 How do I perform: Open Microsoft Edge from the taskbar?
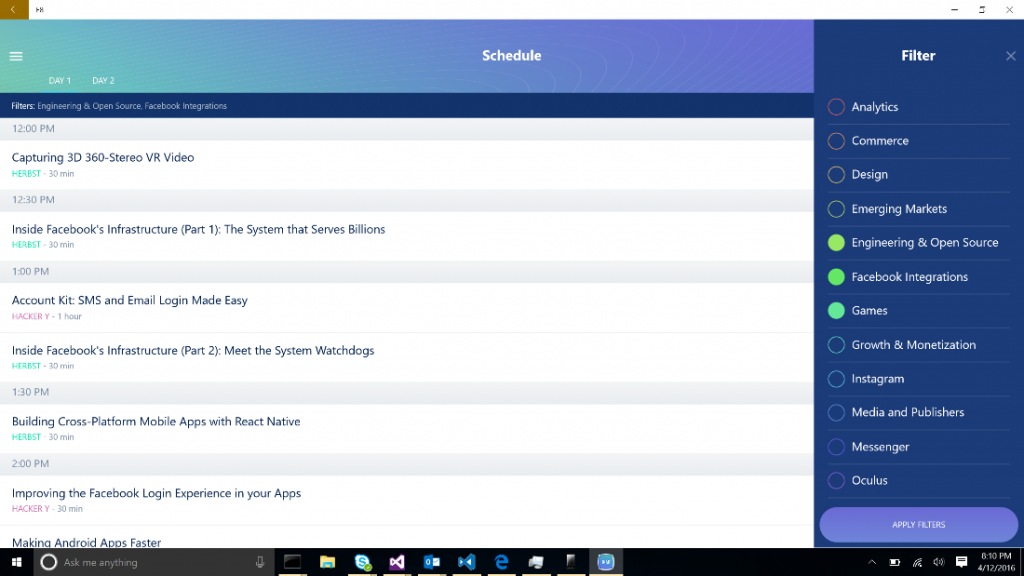(x=500, y=562)
